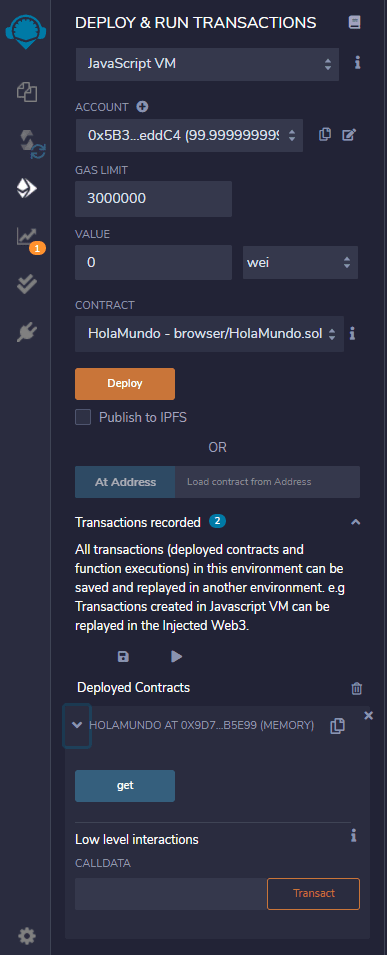Open the File Explorers sidebar icon

[27, 93]
